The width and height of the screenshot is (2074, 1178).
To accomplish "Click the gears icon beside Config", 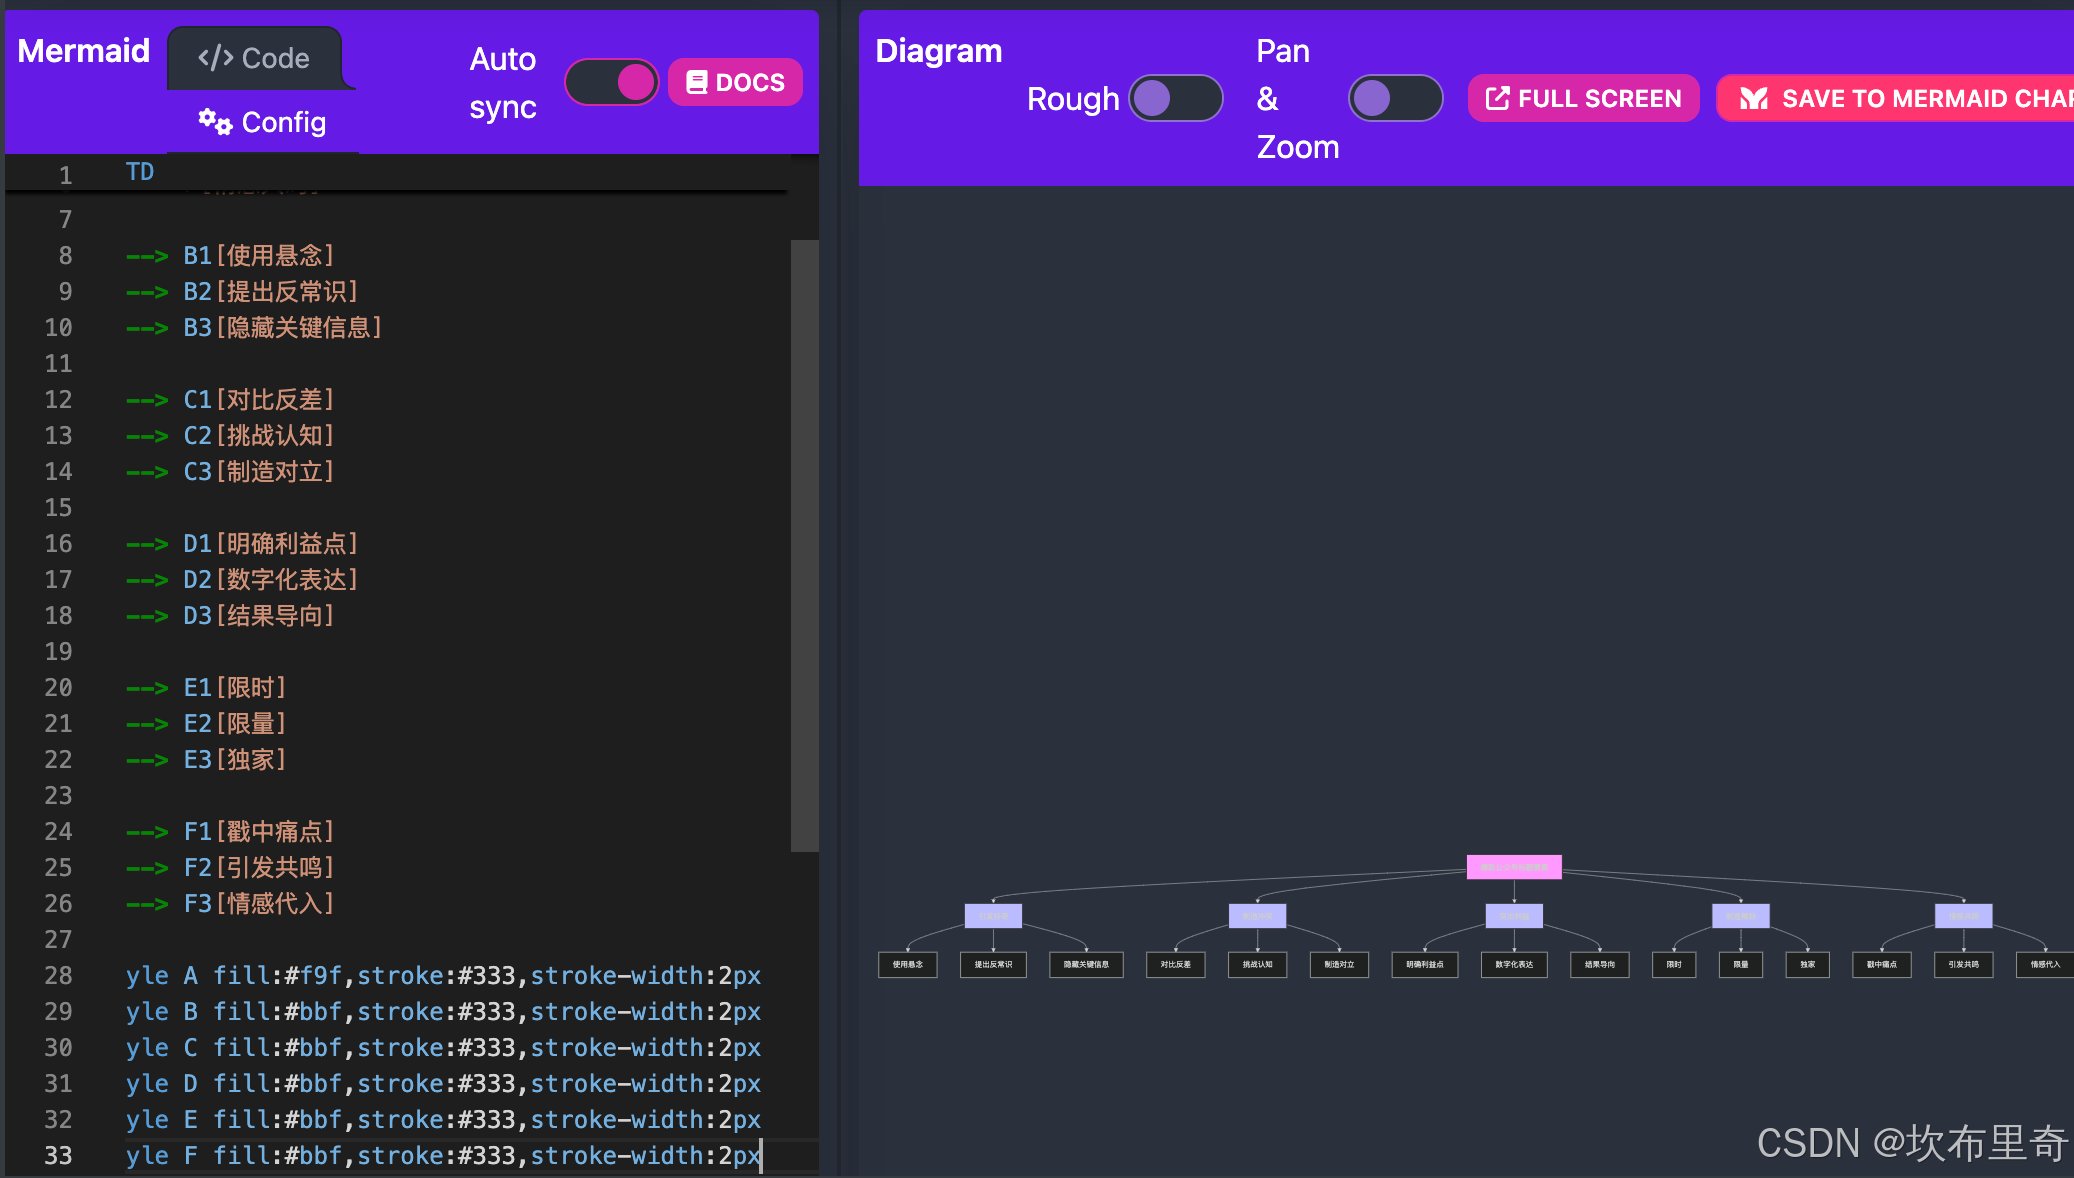I will coord(214,121).
